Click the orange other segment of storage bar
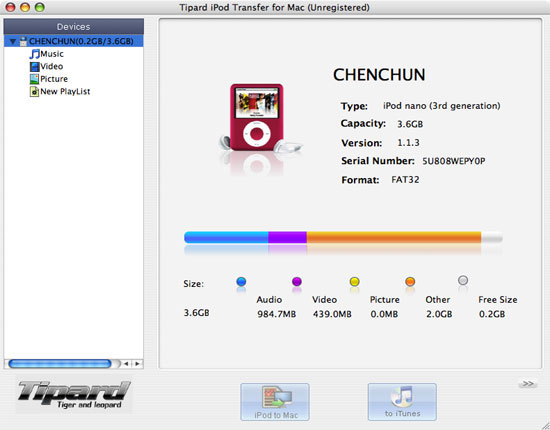Viewport: 550px width, 430px height. (394, 237)
